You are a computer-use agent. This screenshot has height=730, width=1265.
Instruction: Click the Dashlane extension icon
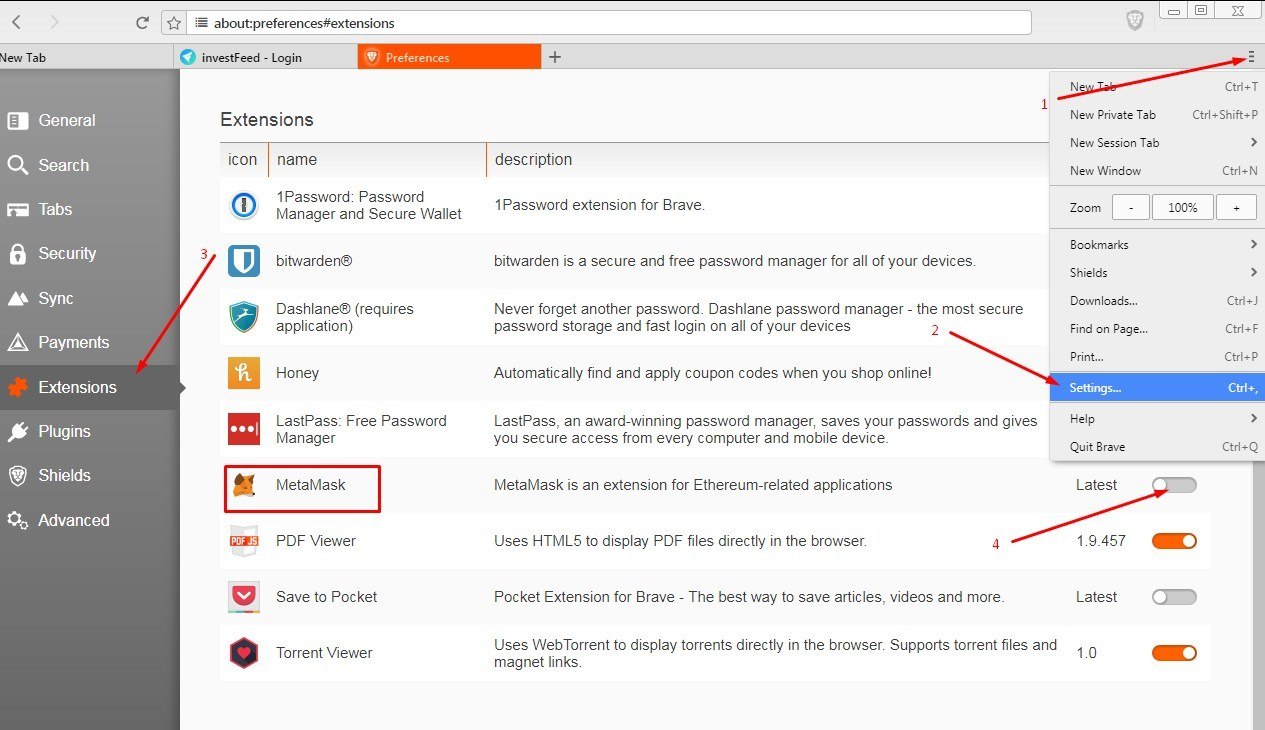click(x=244, y=317)
